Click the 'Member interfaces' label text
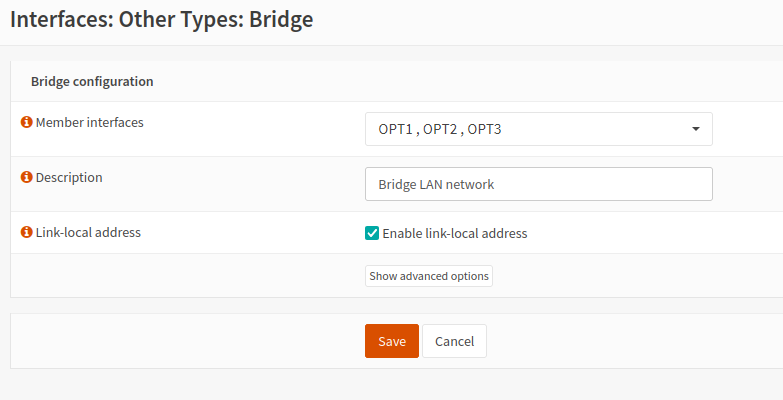Screen dimensions: 783x400 coord(89,122)
